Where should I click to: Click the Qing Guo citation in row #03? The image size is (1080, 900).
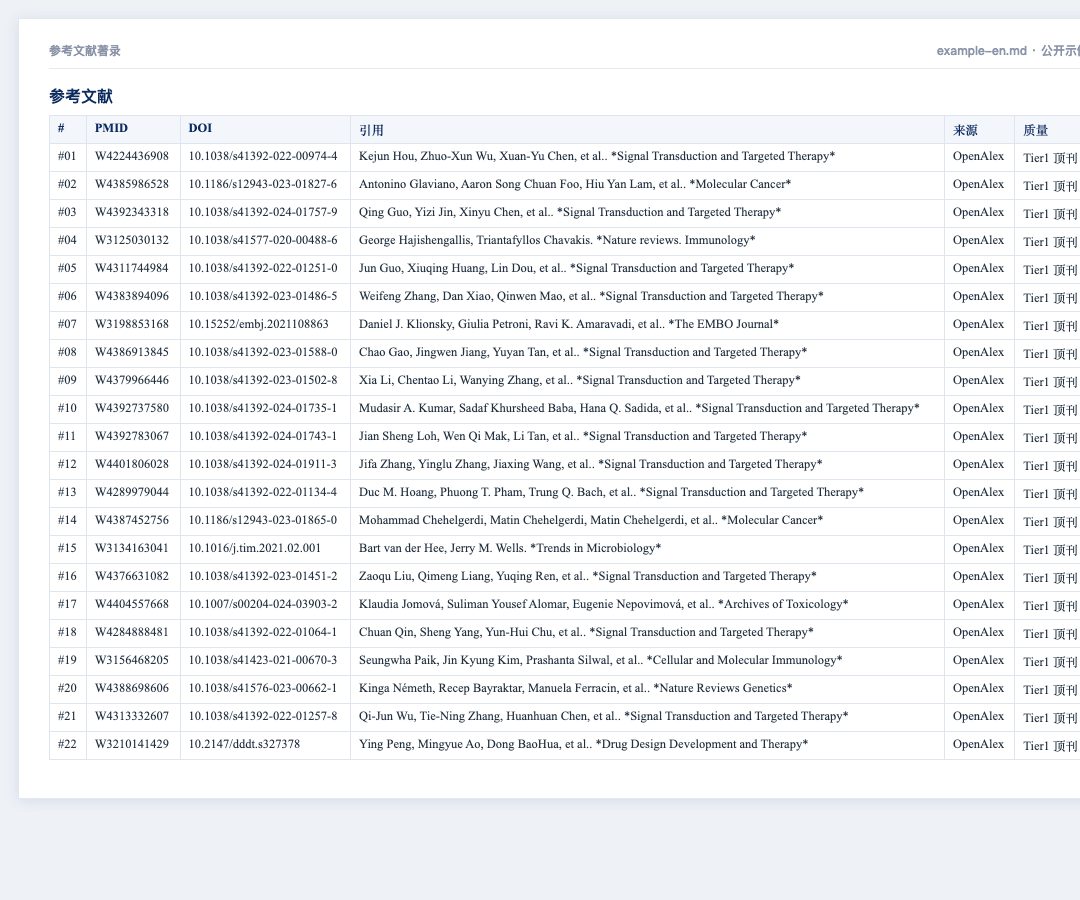570,212
